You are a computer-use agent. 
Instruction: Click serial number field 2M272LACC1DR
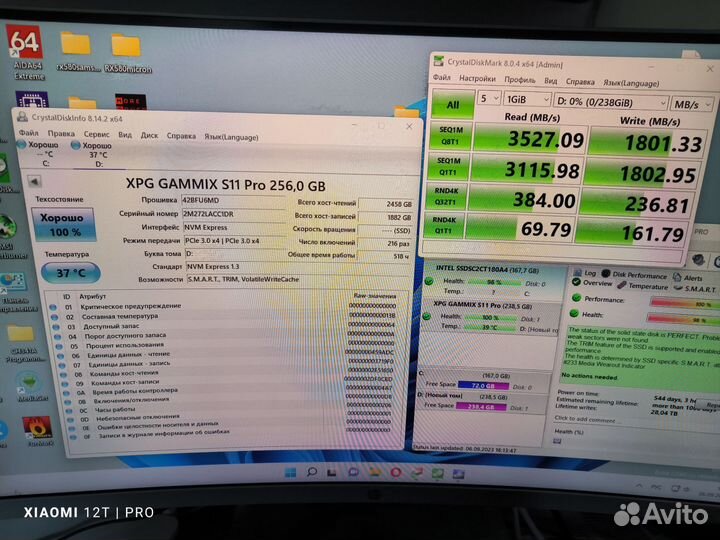[x=234, y=214]
